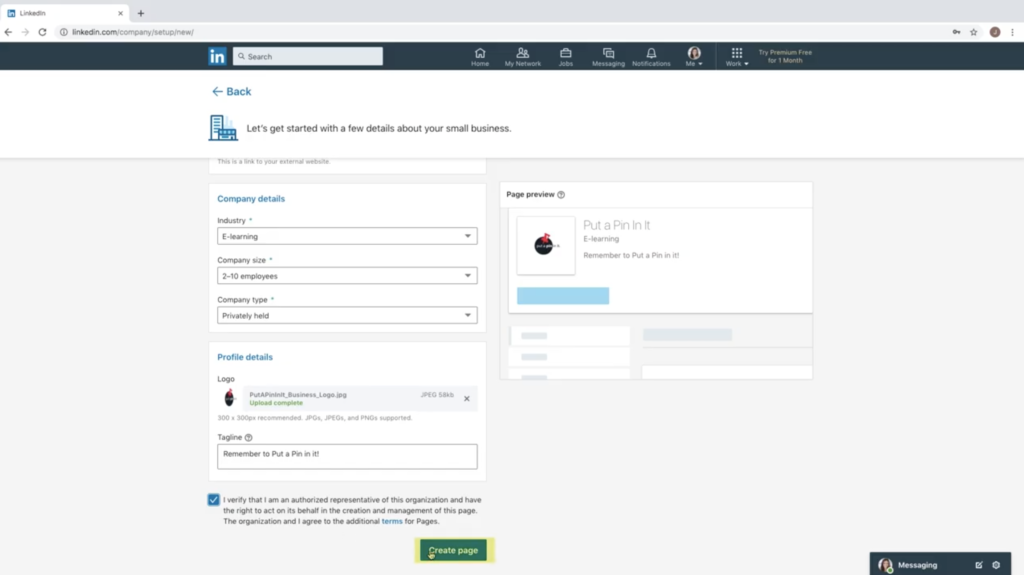Bookmark this page with the star icon
This screenshot has height=575, width=1024.
[974, 32]
